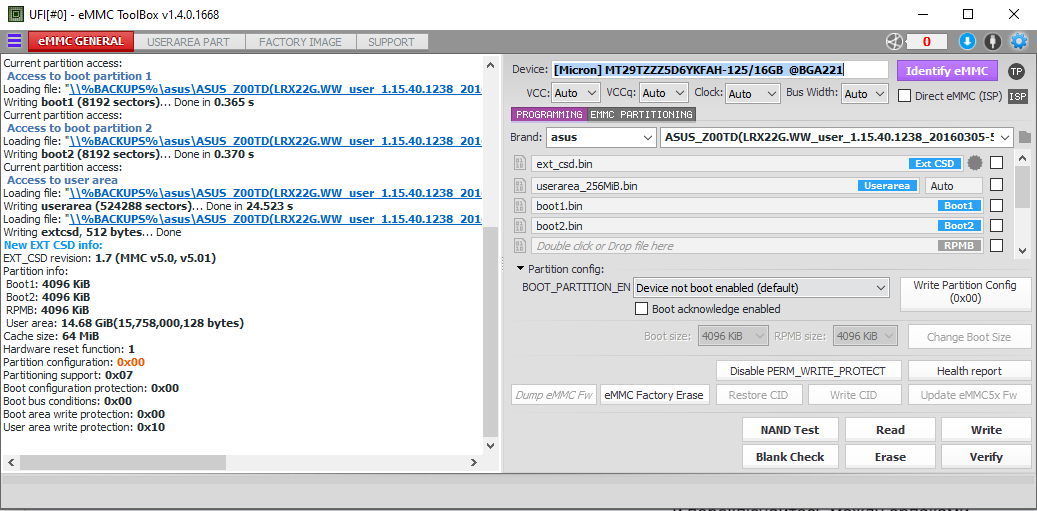Screen dimensions: 1037x511
Task: Click the Blank Check button
Action: click(790, 457)
